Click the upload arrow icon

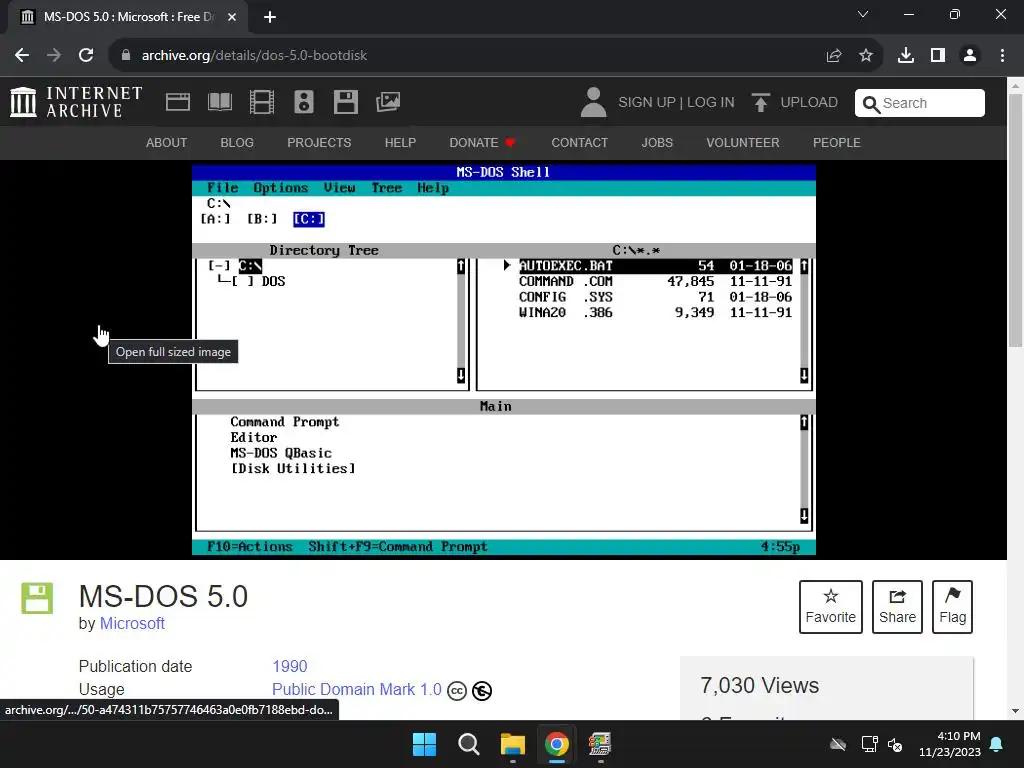(760, 103)
